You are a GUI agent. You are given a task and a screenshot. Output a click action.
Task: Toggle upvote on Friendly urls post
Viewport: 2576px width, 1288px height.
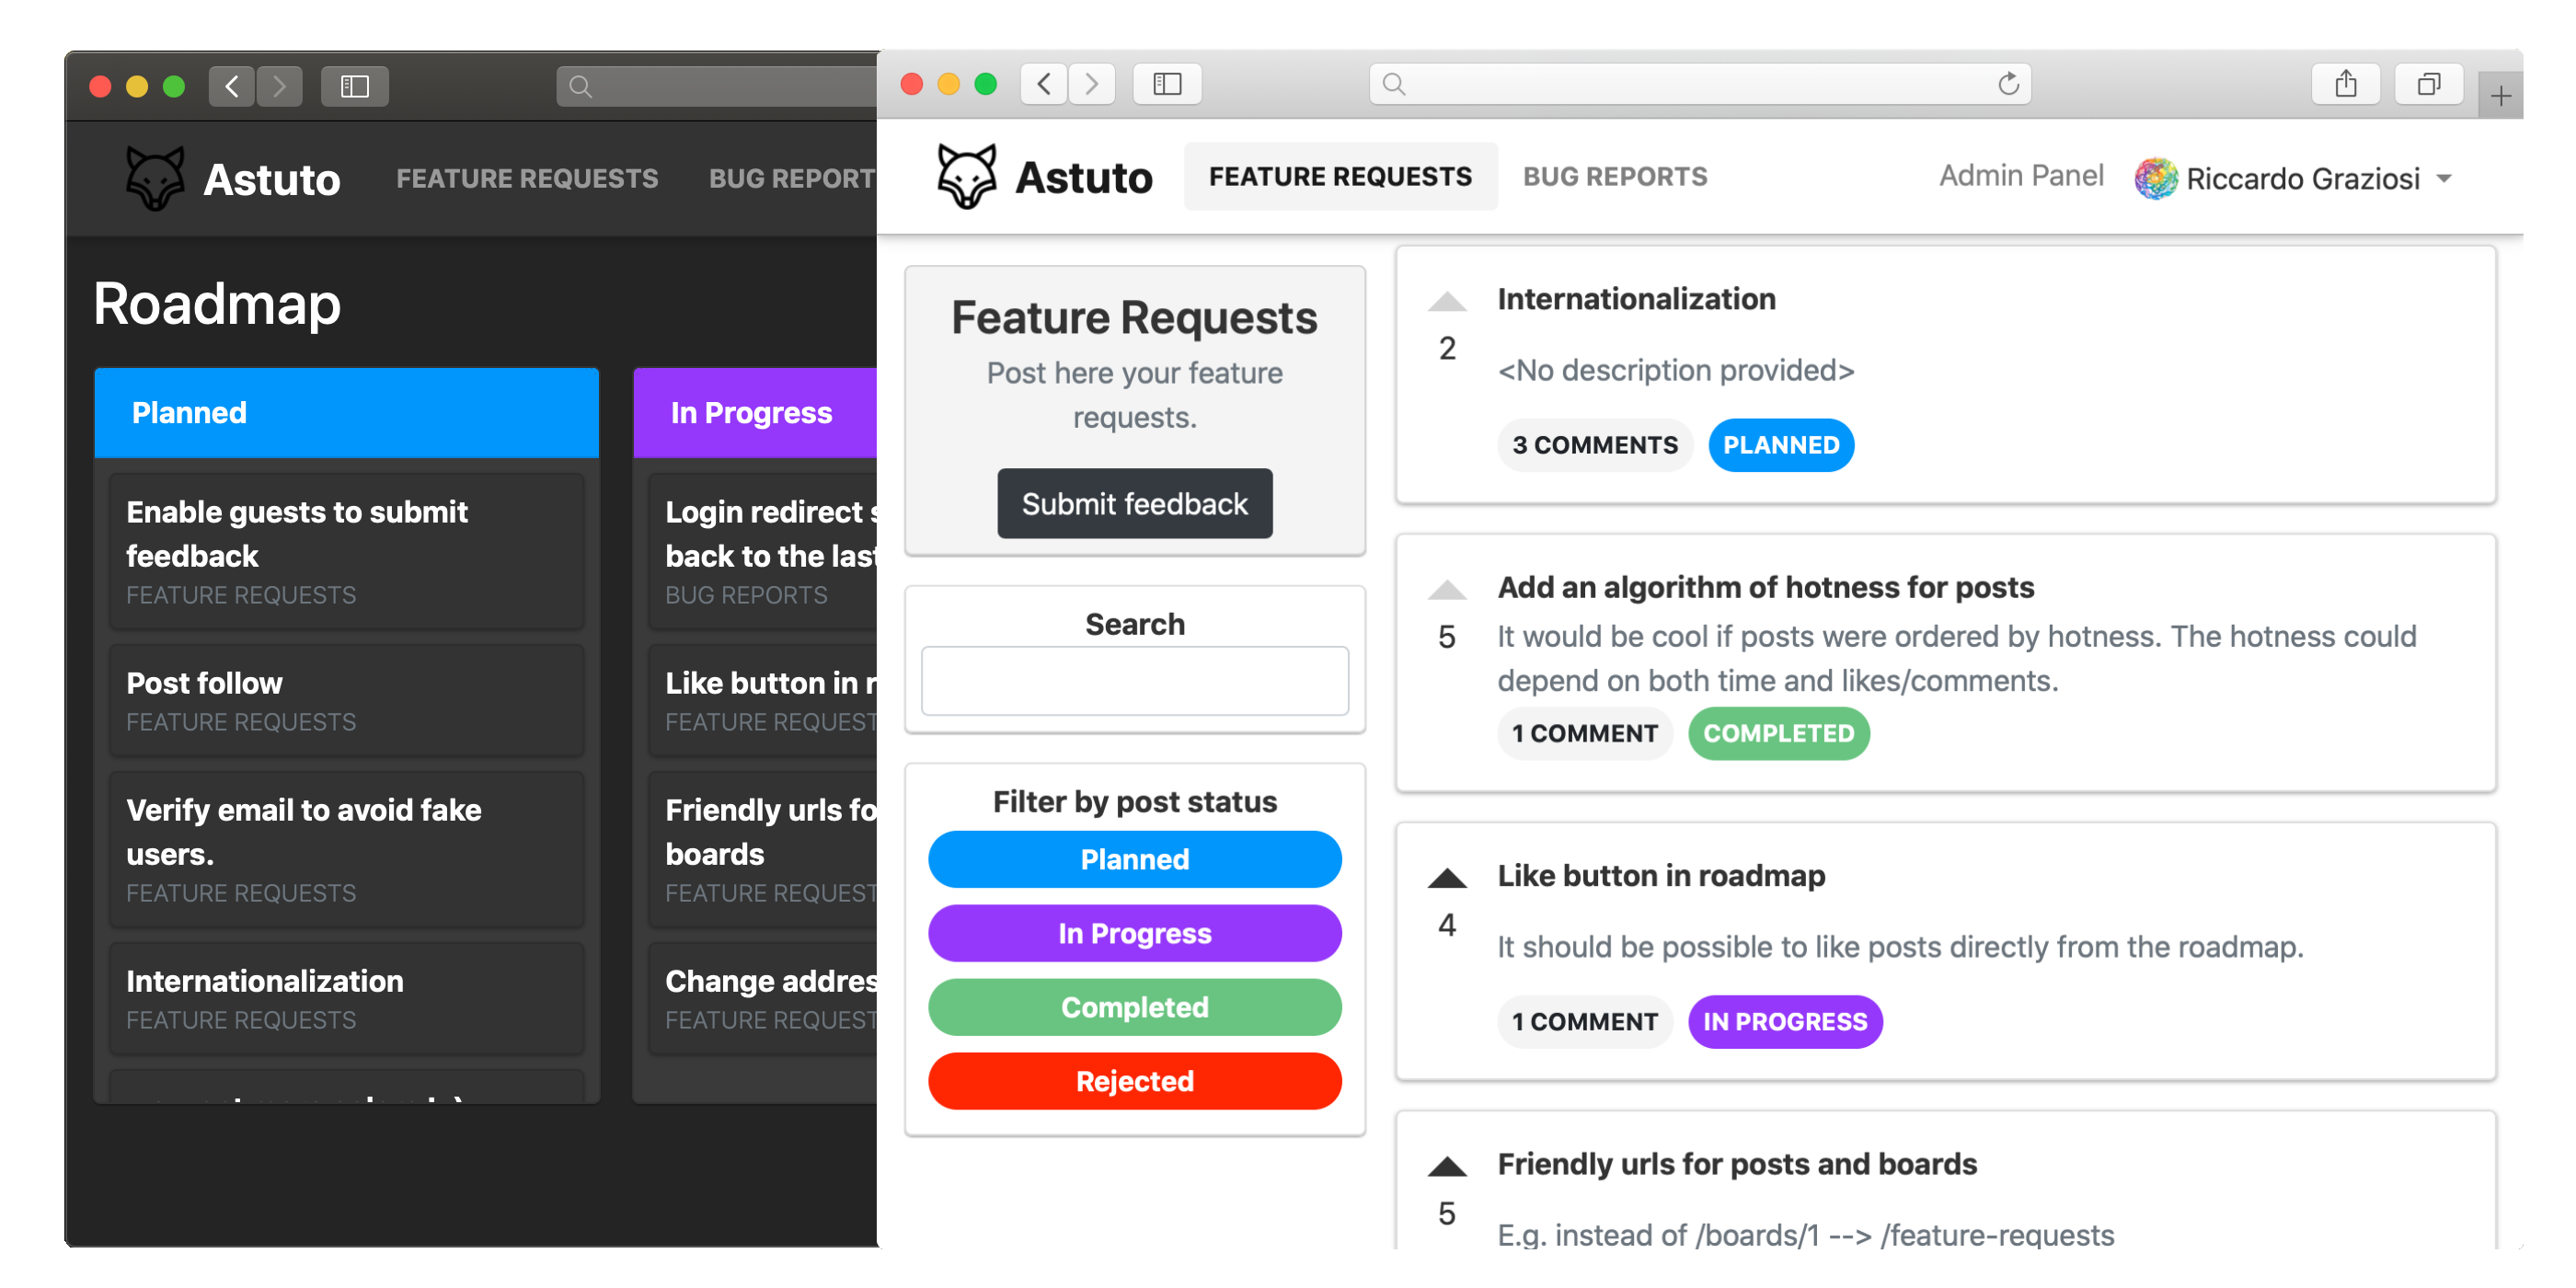click(1446, 1167)
